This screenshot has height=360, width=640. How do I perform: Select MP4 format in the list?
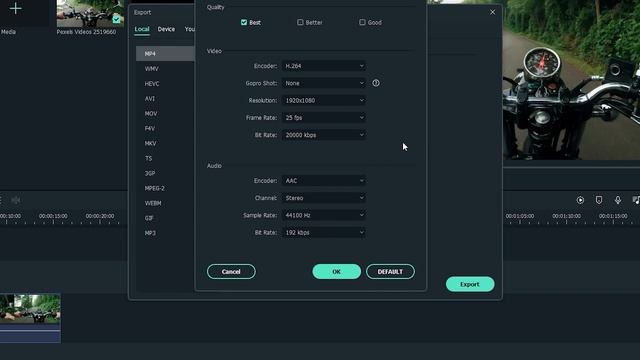165,53
